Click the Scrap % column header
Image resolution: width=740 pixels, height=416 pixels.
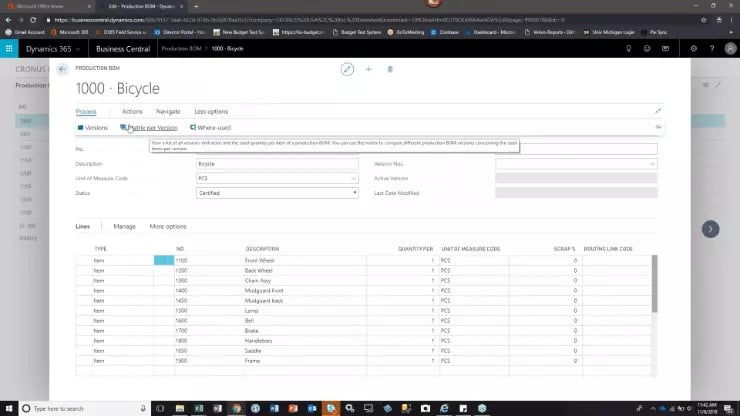[564, 249]
